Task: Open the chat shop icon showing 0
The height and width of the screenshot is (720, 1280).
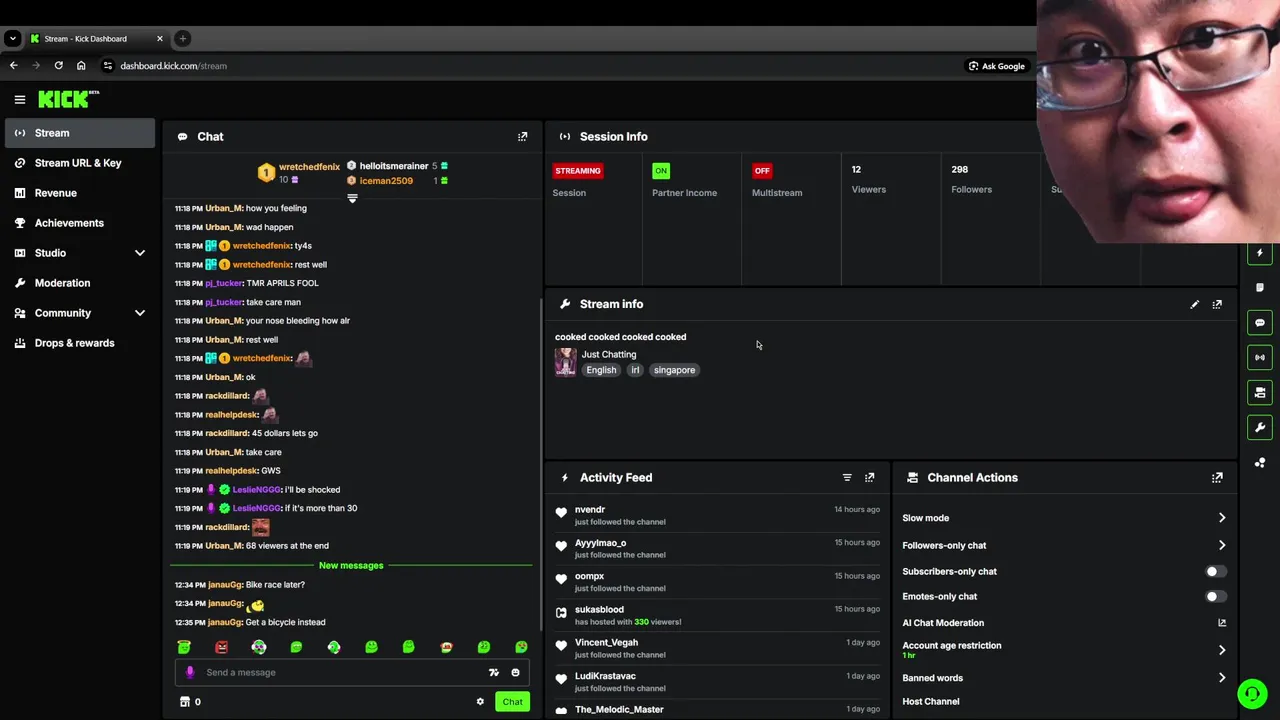Action: pyautogui.click(x=190, y=702)
